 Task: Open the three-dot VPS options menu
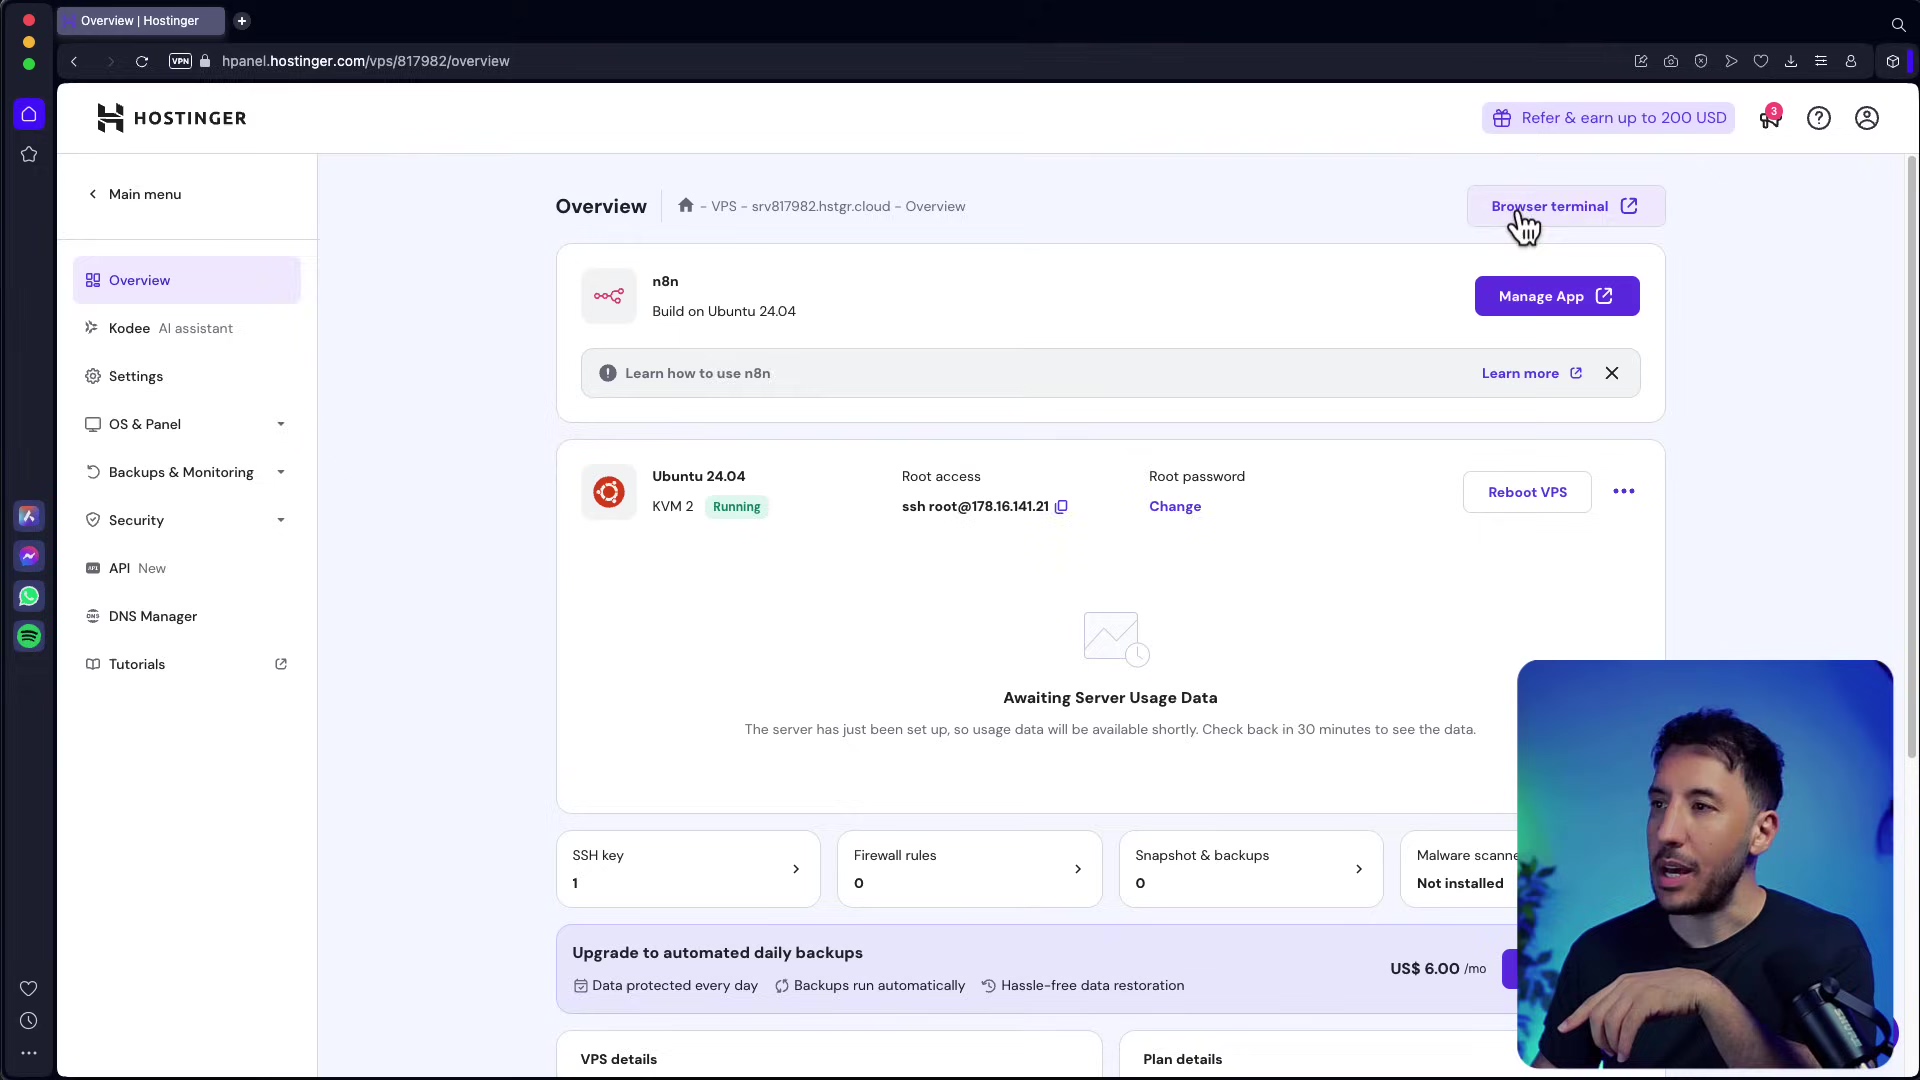click(1623, 491)
